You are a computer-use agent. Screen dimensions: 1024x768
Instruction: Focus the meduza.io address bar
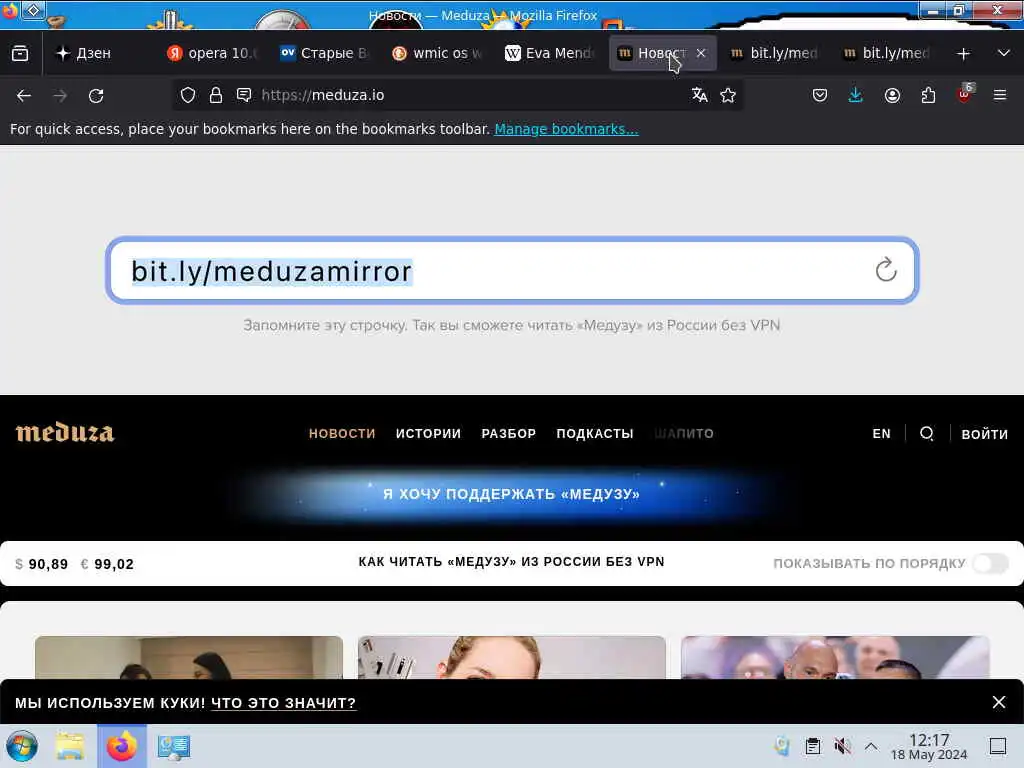click(x=457, y=95)
